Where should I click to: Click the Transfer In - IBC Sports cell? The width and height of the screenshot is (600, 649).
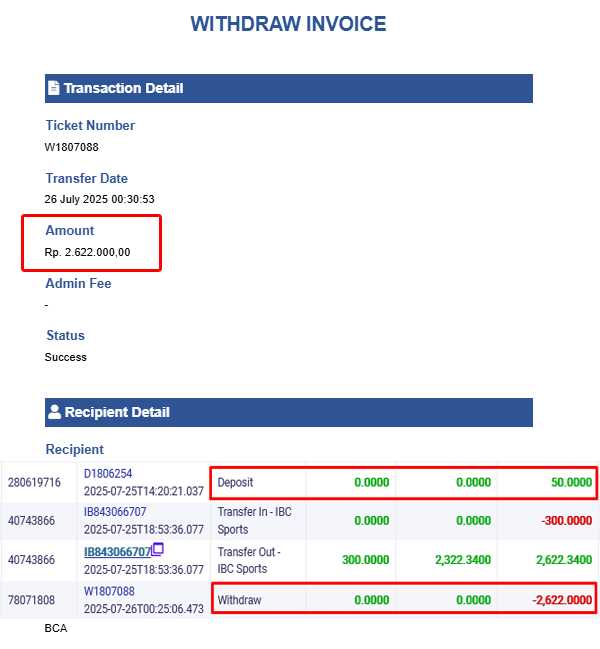(254, 521)
